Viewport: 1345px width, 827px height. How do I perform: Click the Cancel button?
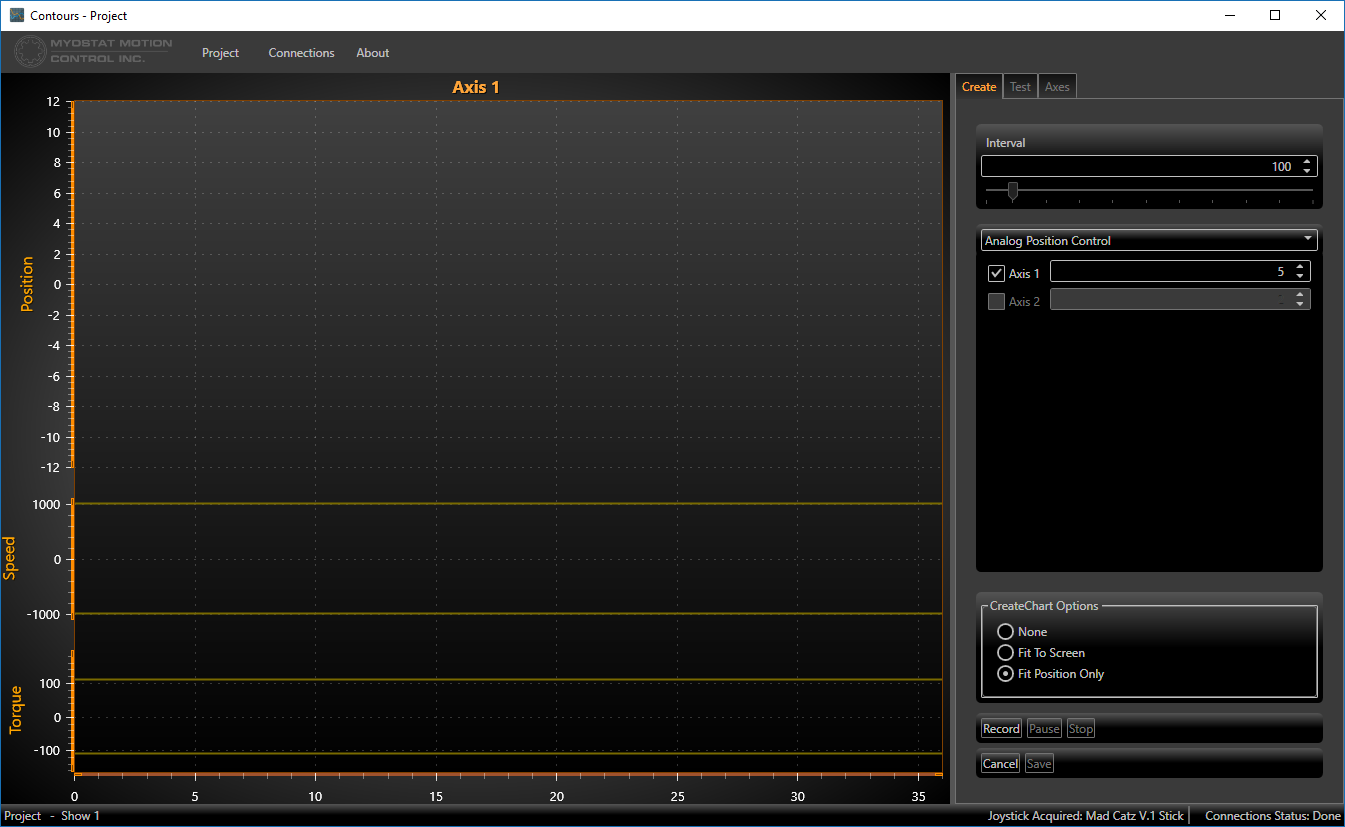(1000, 764)
